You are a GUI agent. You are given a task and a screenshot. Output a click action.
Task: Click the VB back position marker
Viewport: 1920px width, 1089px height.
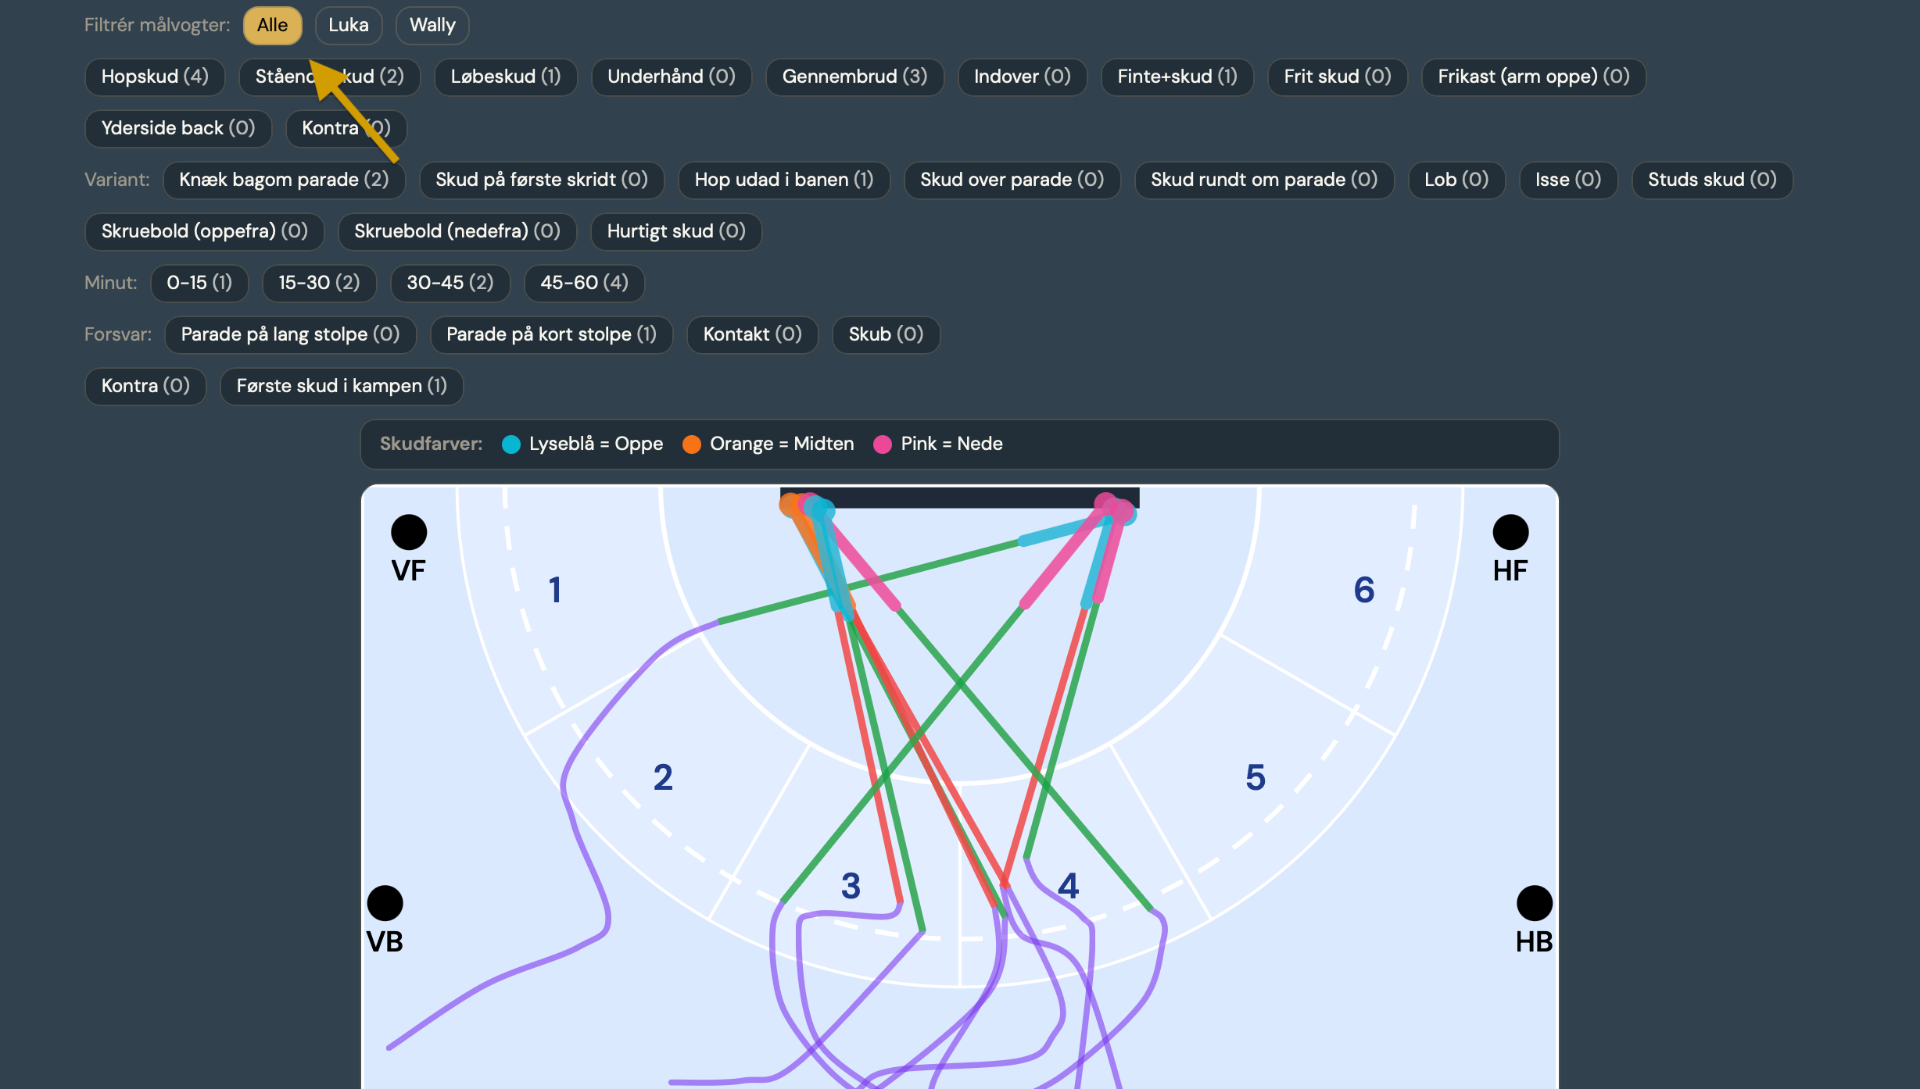(x=385, y=904)
